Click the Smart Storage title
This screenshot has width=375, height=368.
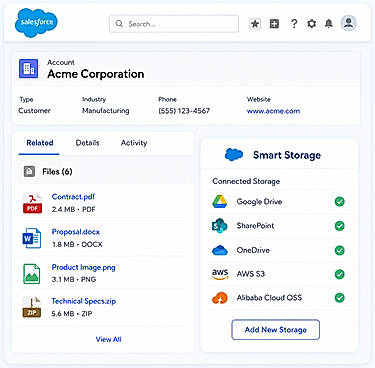tap(287, 155)
